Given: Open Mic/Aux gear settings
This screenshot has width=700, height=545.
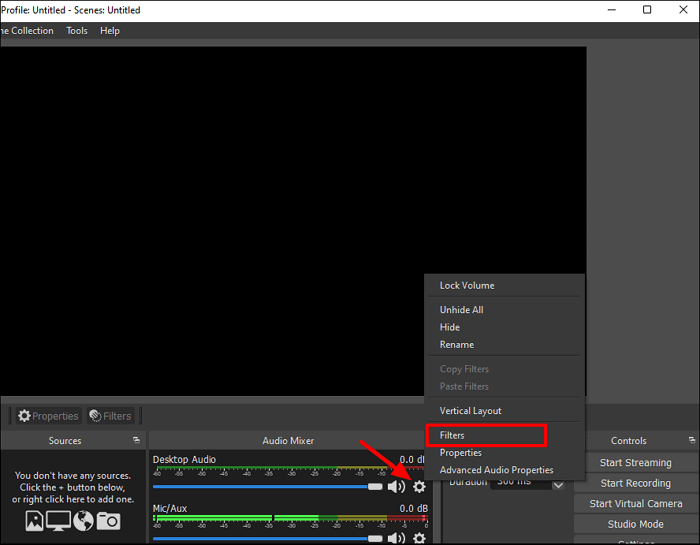Looking at the screenshot, I should click(419, 538).
